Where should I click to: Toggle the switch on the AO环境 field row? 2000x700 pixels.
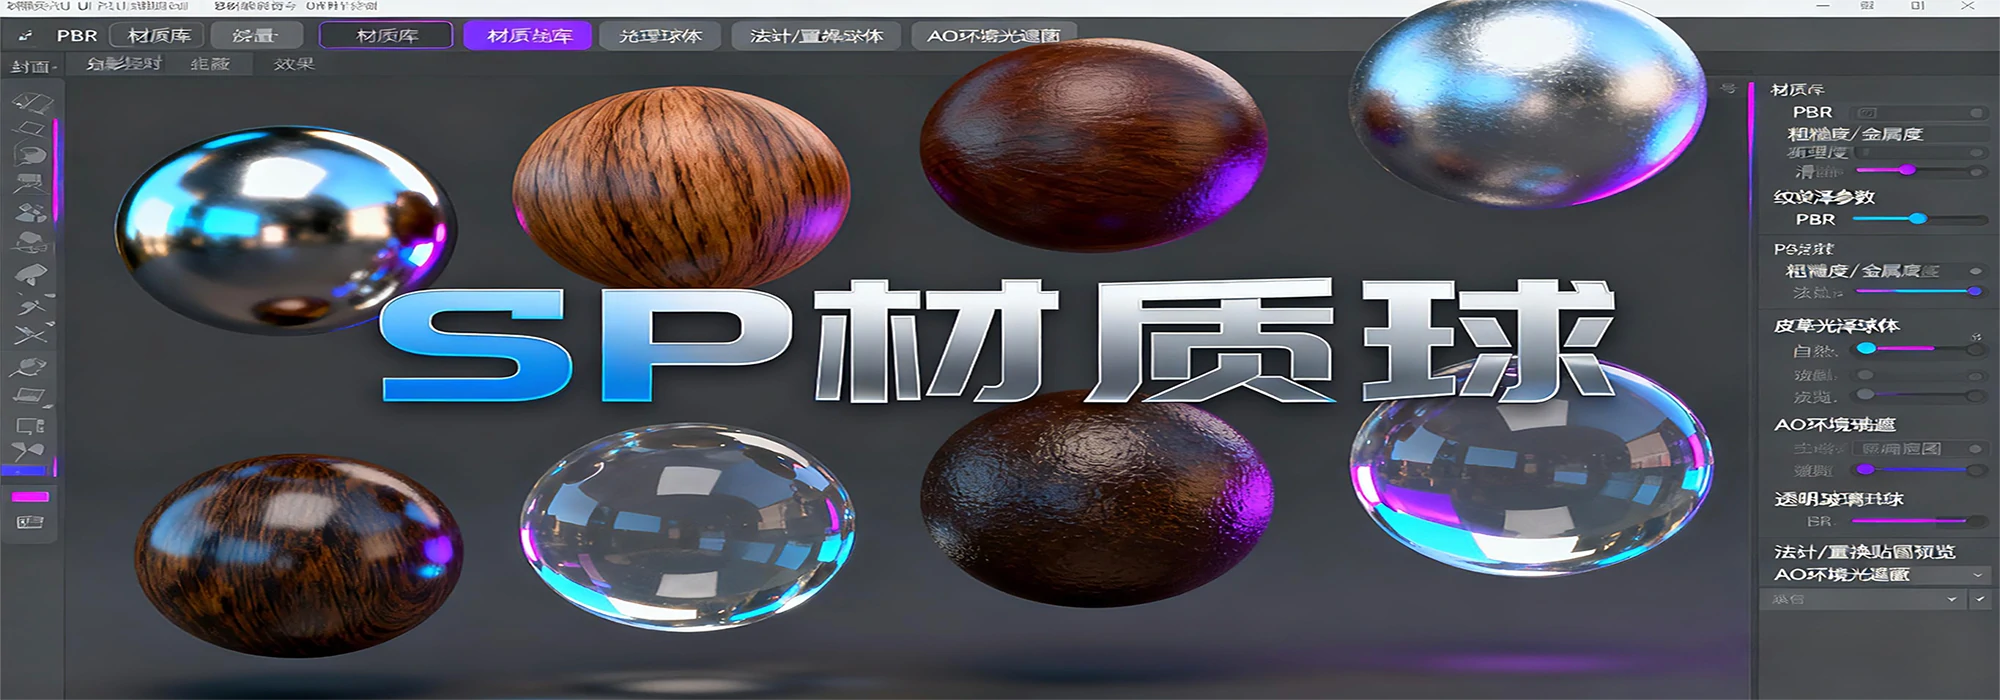[x=1976, y=449]
